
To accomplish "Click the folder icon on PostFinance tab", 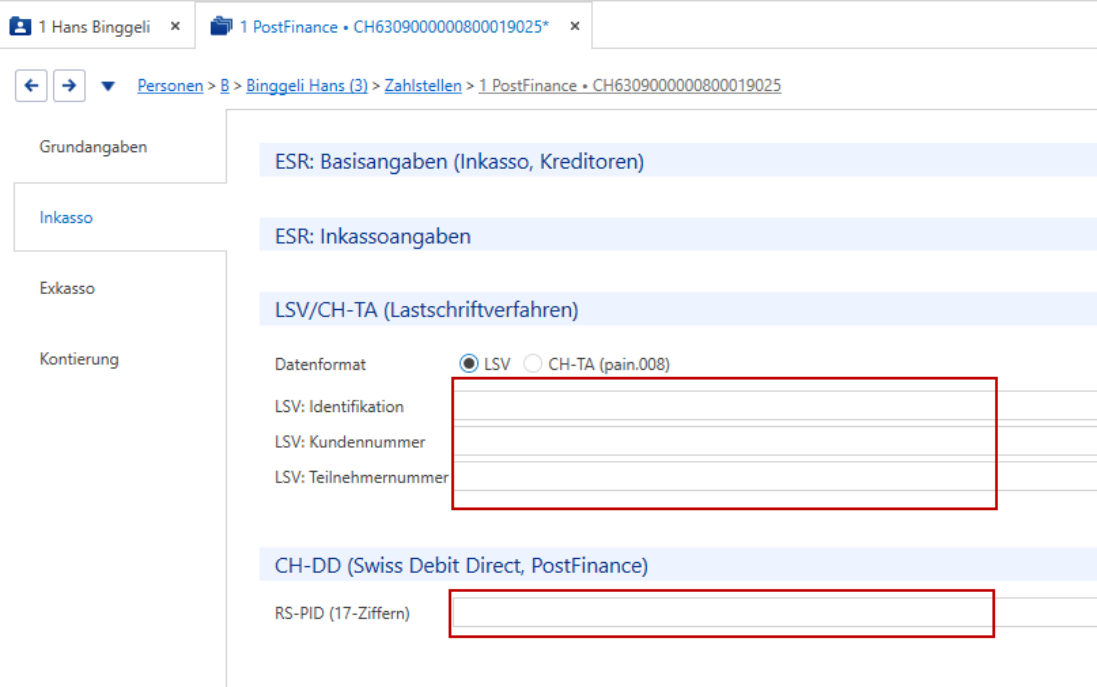I will coord(221,27).
